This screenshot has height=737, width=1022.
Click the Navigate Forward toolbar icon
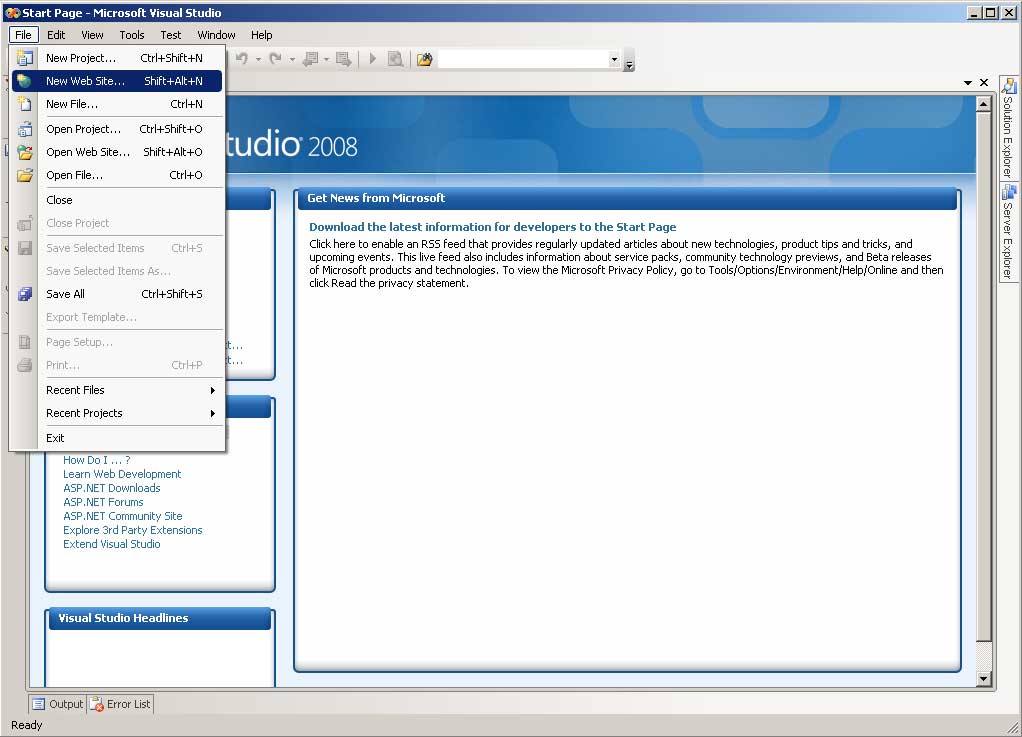[343, 59]
